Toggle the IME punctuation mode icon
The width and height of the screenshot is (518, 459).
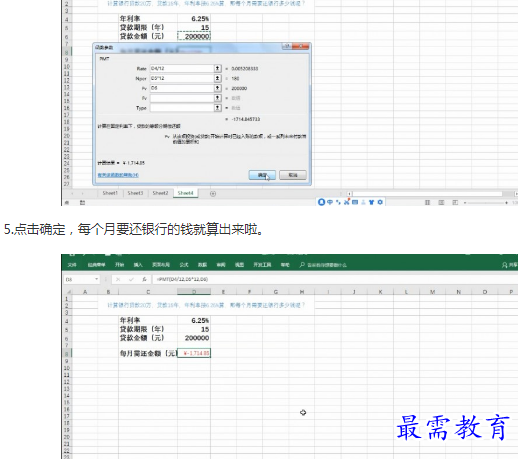tap(338, 202)
